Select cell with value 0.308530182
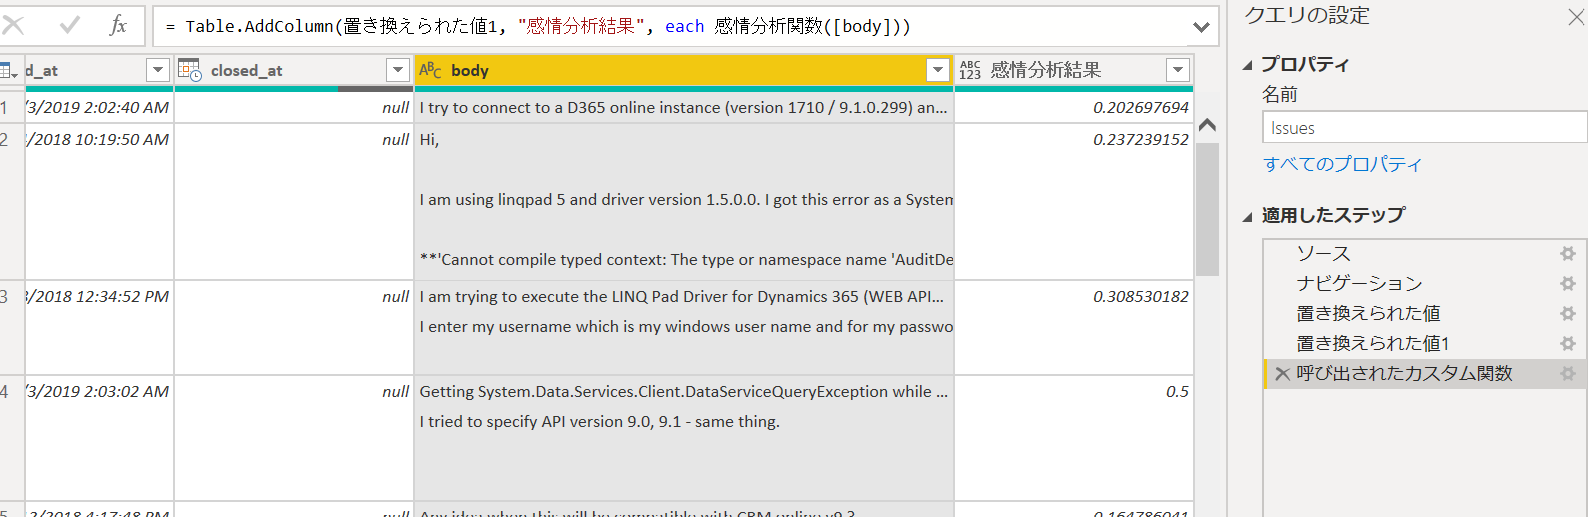This screenshot has width=1588, height=517. [1074, 328]
